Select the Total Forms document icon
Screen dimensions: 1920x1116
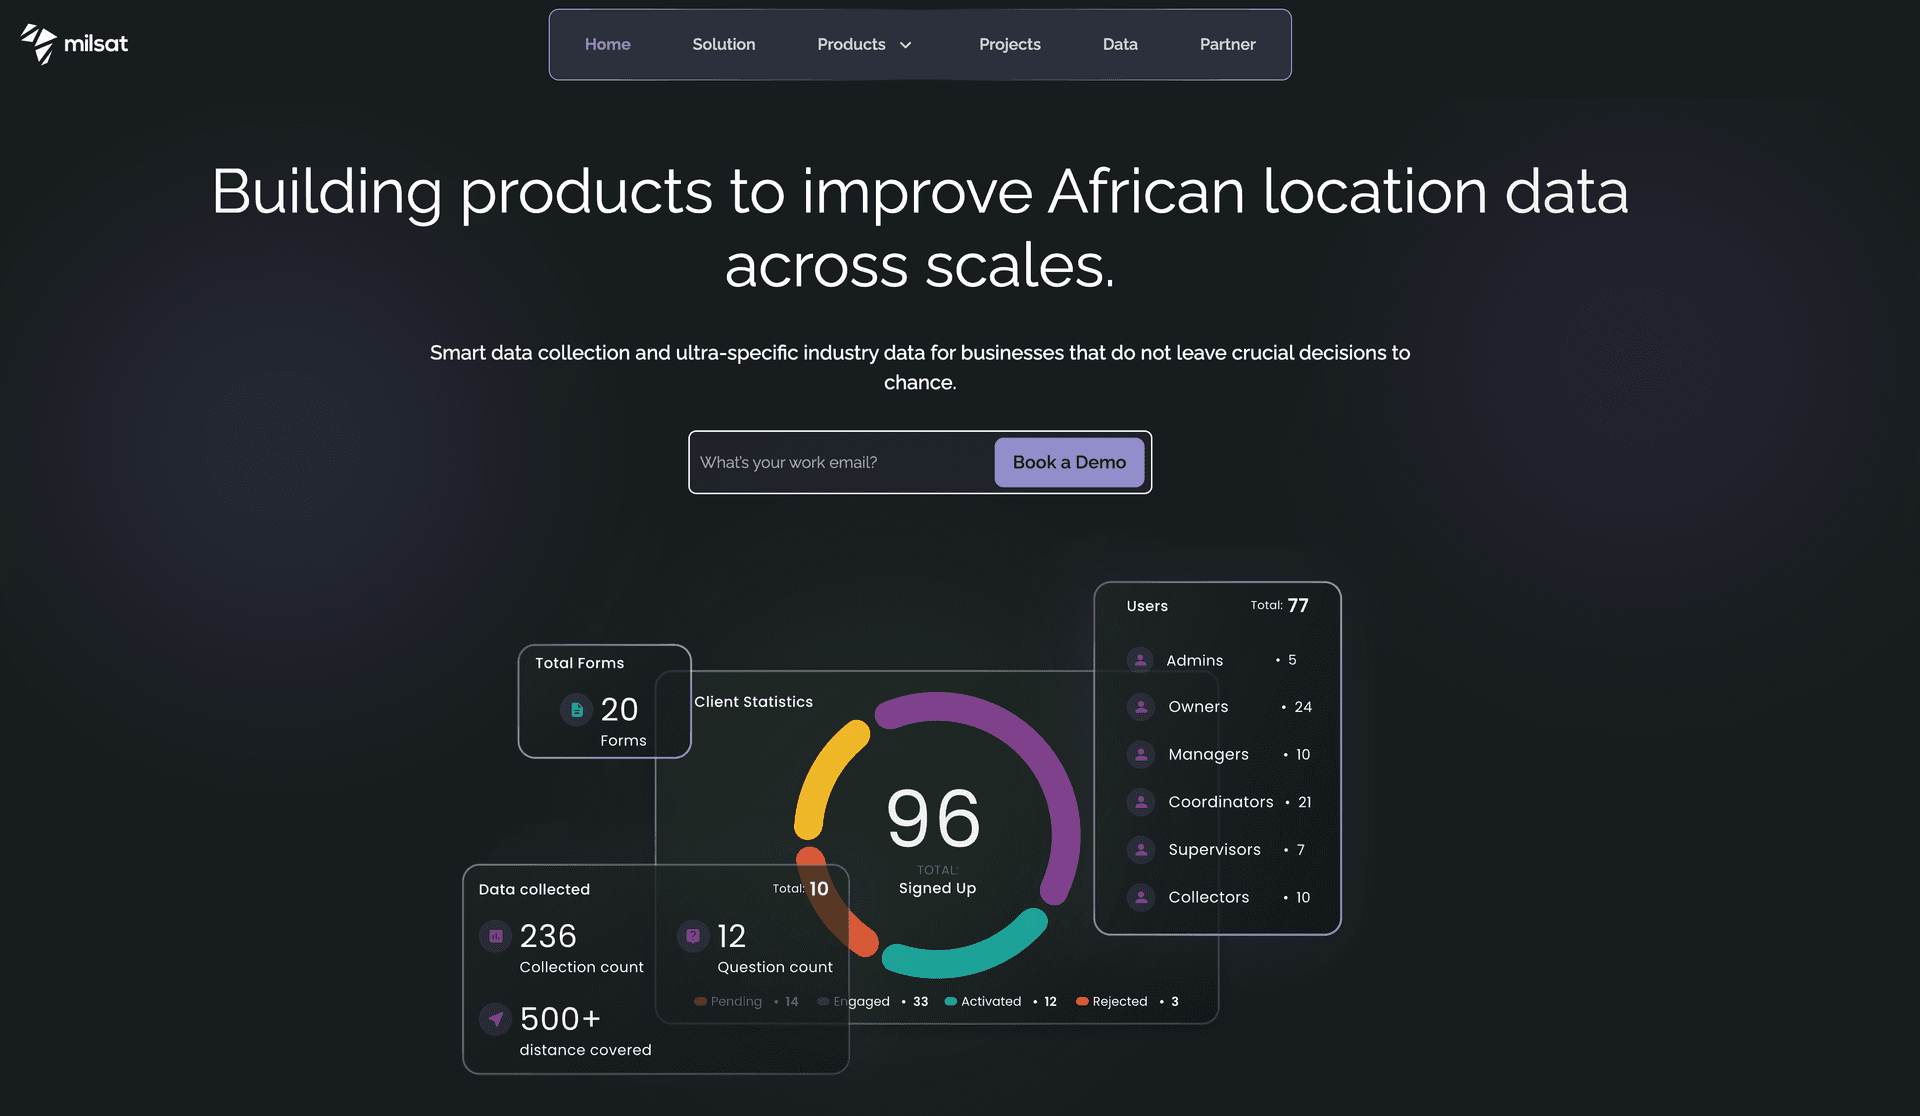pyautogui.click(x=576, y=710)
